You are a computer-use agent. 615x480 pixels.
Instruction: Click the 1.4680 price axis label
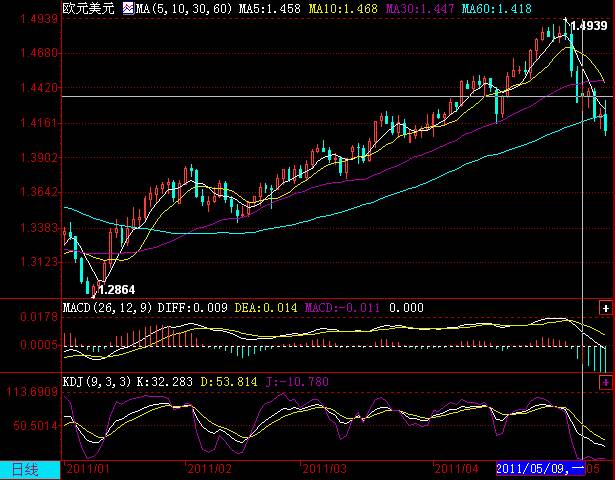pyautogui.click(x=39, y=53)
